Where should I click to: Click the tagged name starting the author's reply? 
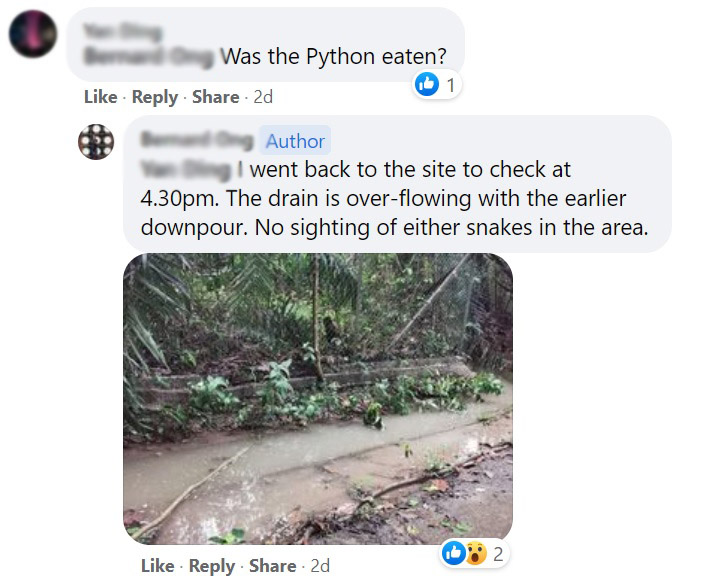[x=189, y=170]
